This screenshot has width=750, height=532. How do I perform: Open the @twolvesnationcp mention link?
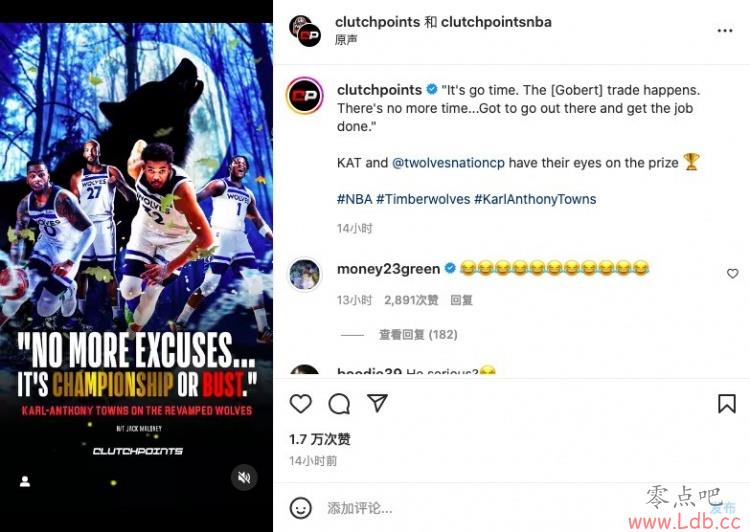tap(448, 163)
